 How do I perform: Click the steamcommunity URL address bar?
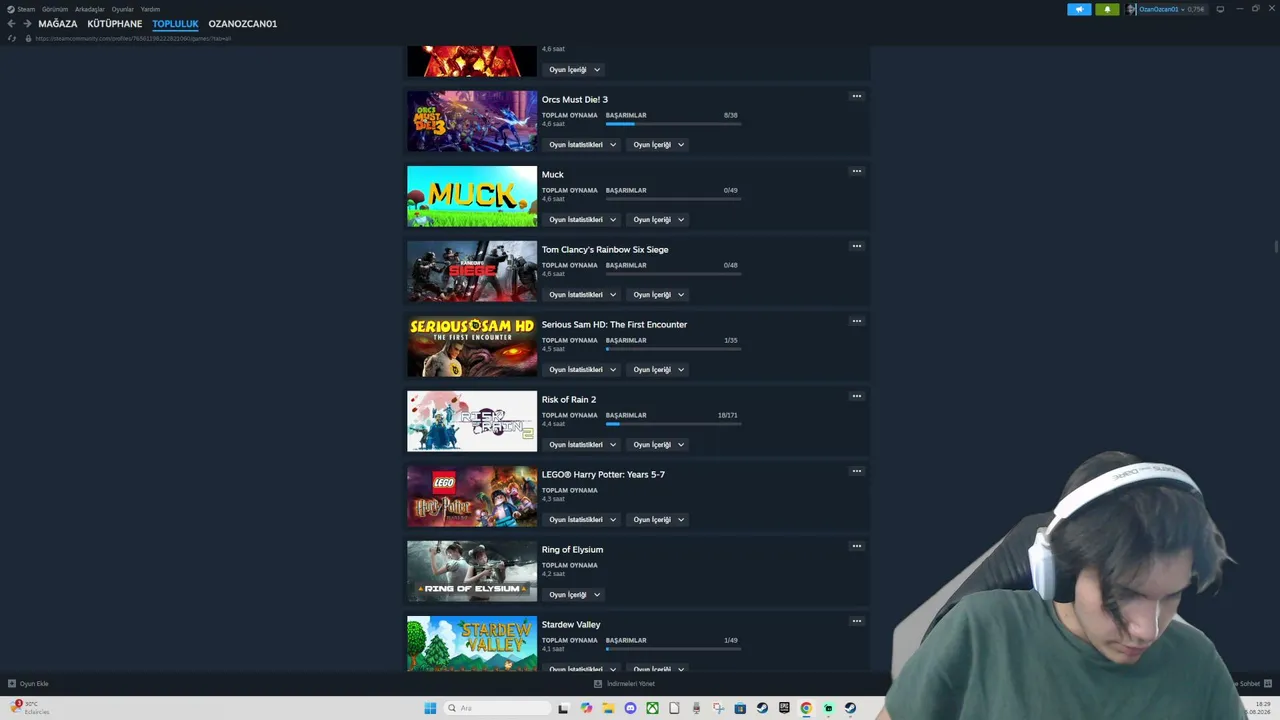[133, 38]
